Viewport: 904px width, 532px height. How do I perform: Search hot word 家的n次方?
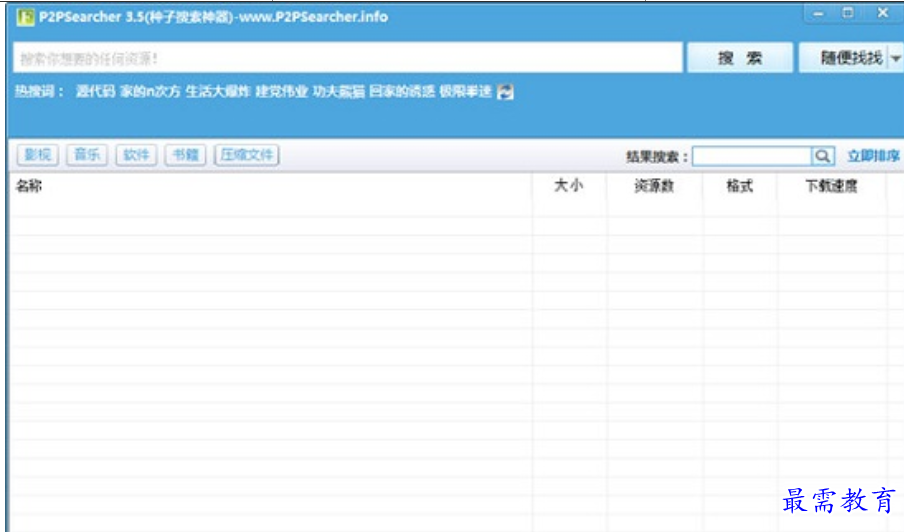[150, 92]
